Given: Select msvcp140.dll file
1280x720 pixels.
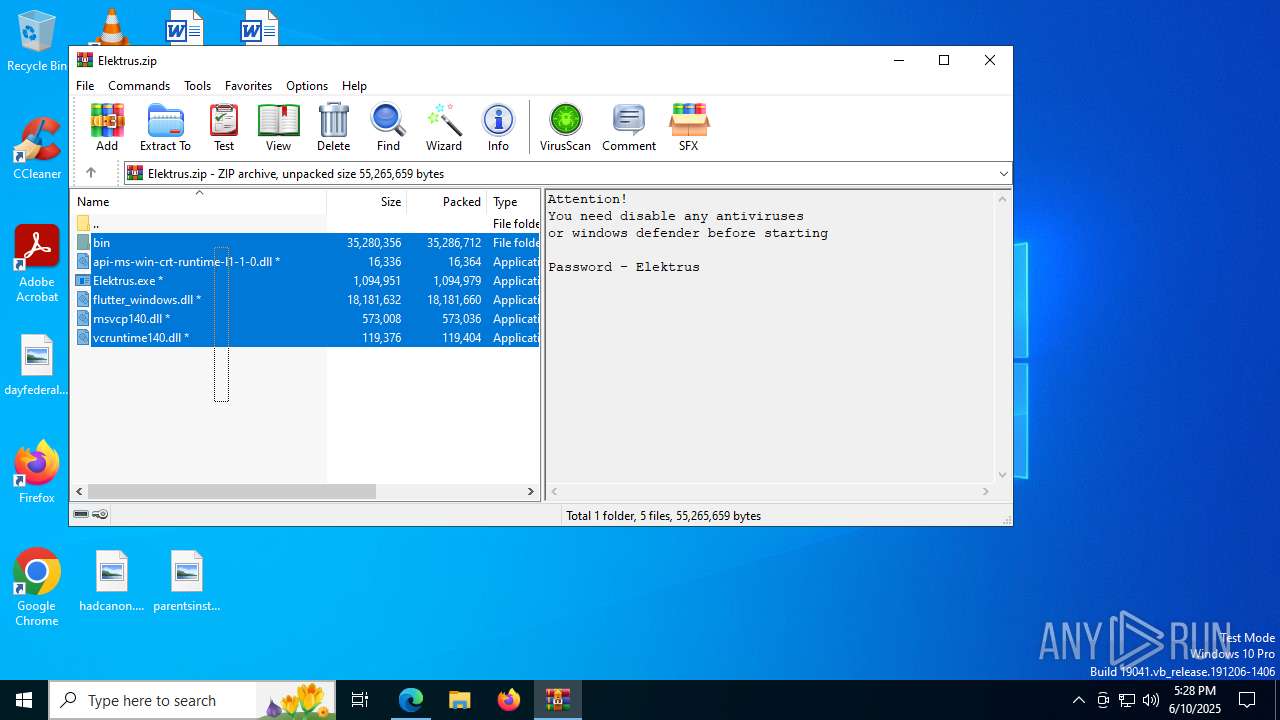Looking at the screenshot, I should 306,318.
